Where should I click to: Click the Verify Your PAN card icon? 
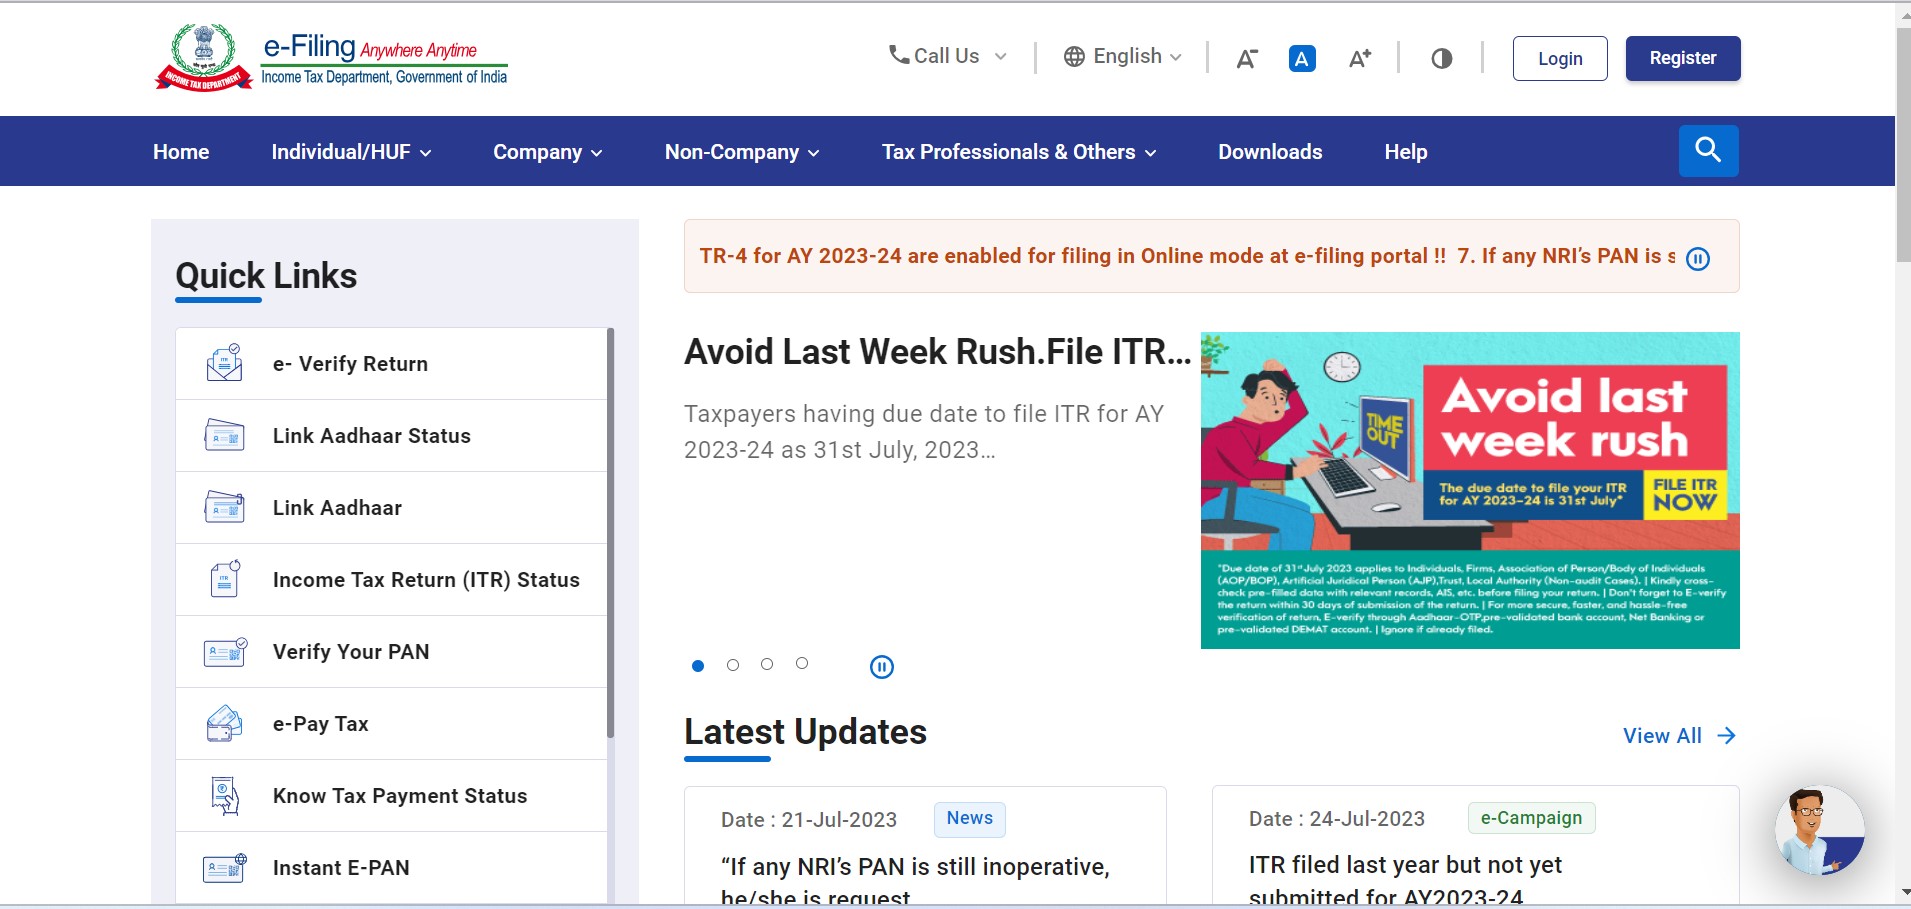[x=225, y=652]
